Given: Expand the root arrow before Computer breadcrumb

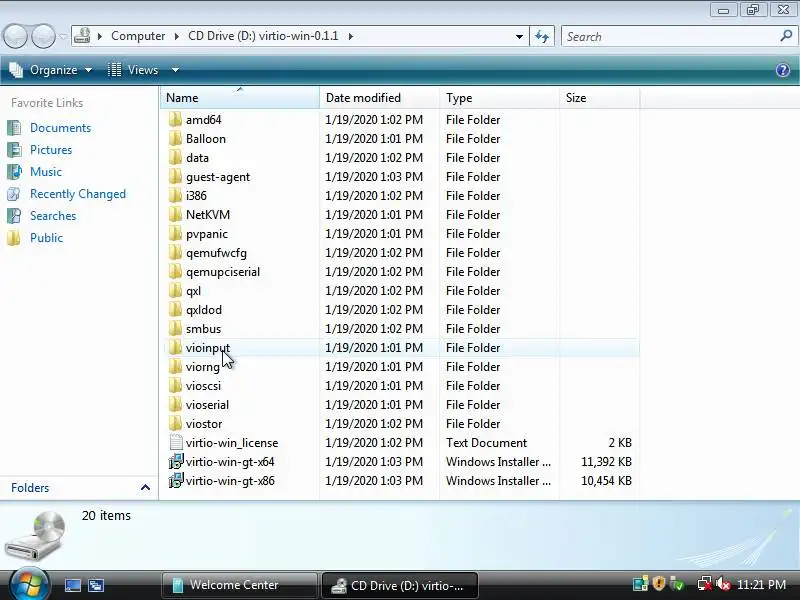Looking at the screenshot, I should tap(100, 36).
